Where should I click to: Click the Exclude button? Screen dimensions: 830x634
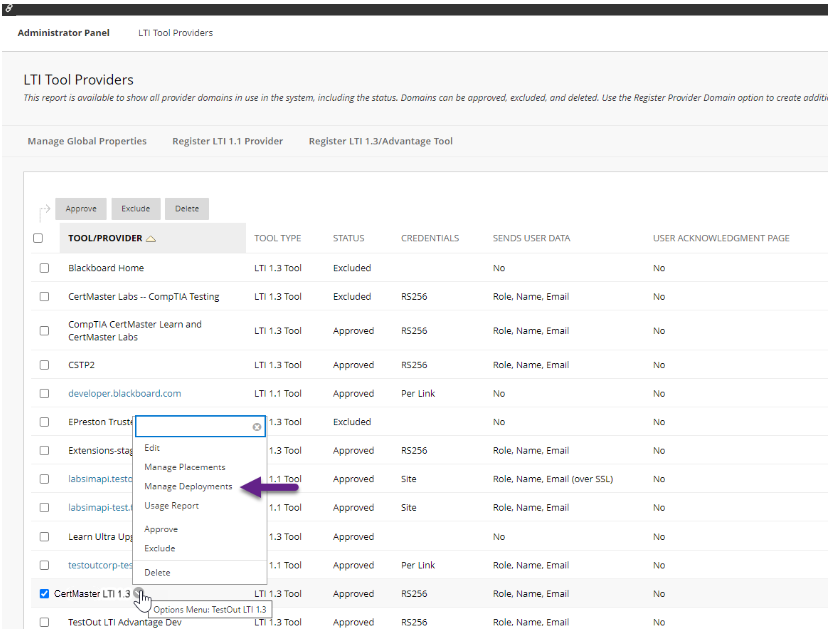(135, 208)
